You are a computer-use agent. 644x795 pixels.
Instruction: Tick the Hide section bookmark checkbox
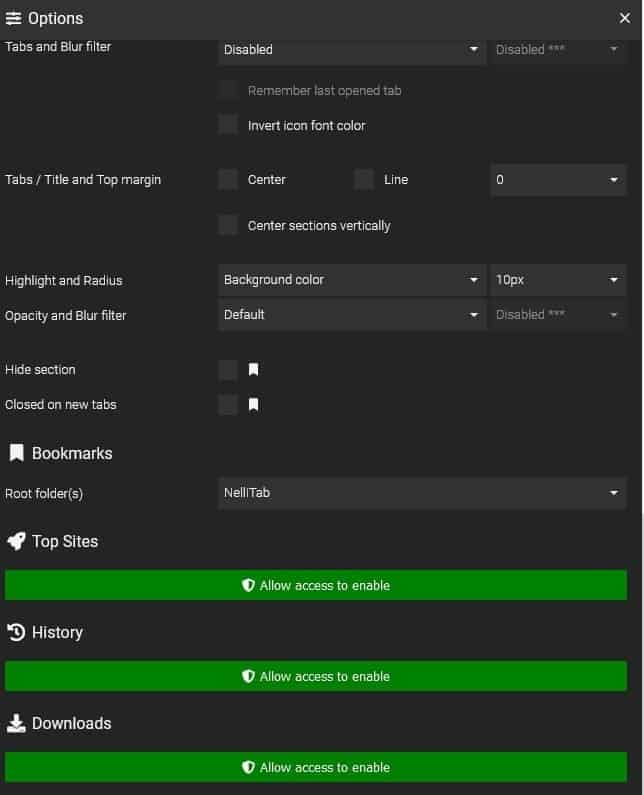tap(228, 370)
